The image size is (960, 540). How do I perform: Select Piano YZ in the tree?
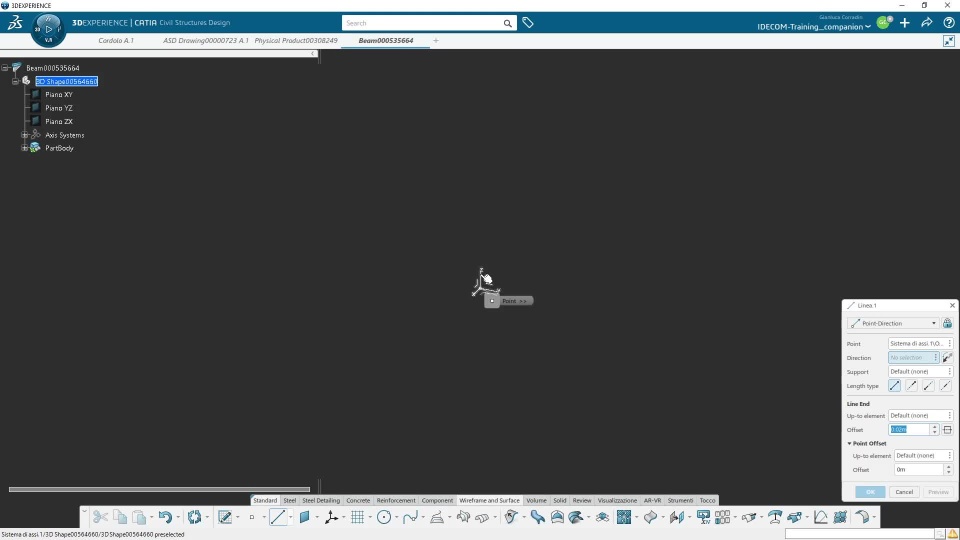tap(59, 108)
